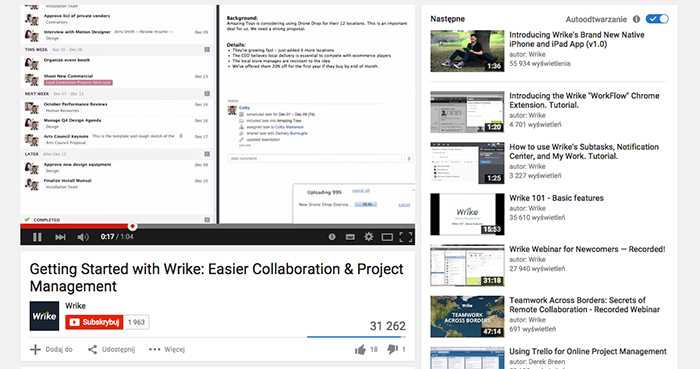The height and width of the screenshot is (369, 700).
Task: Open 'Wrike Webinar for Newcomers' title
Action: [x=588, y=249]
